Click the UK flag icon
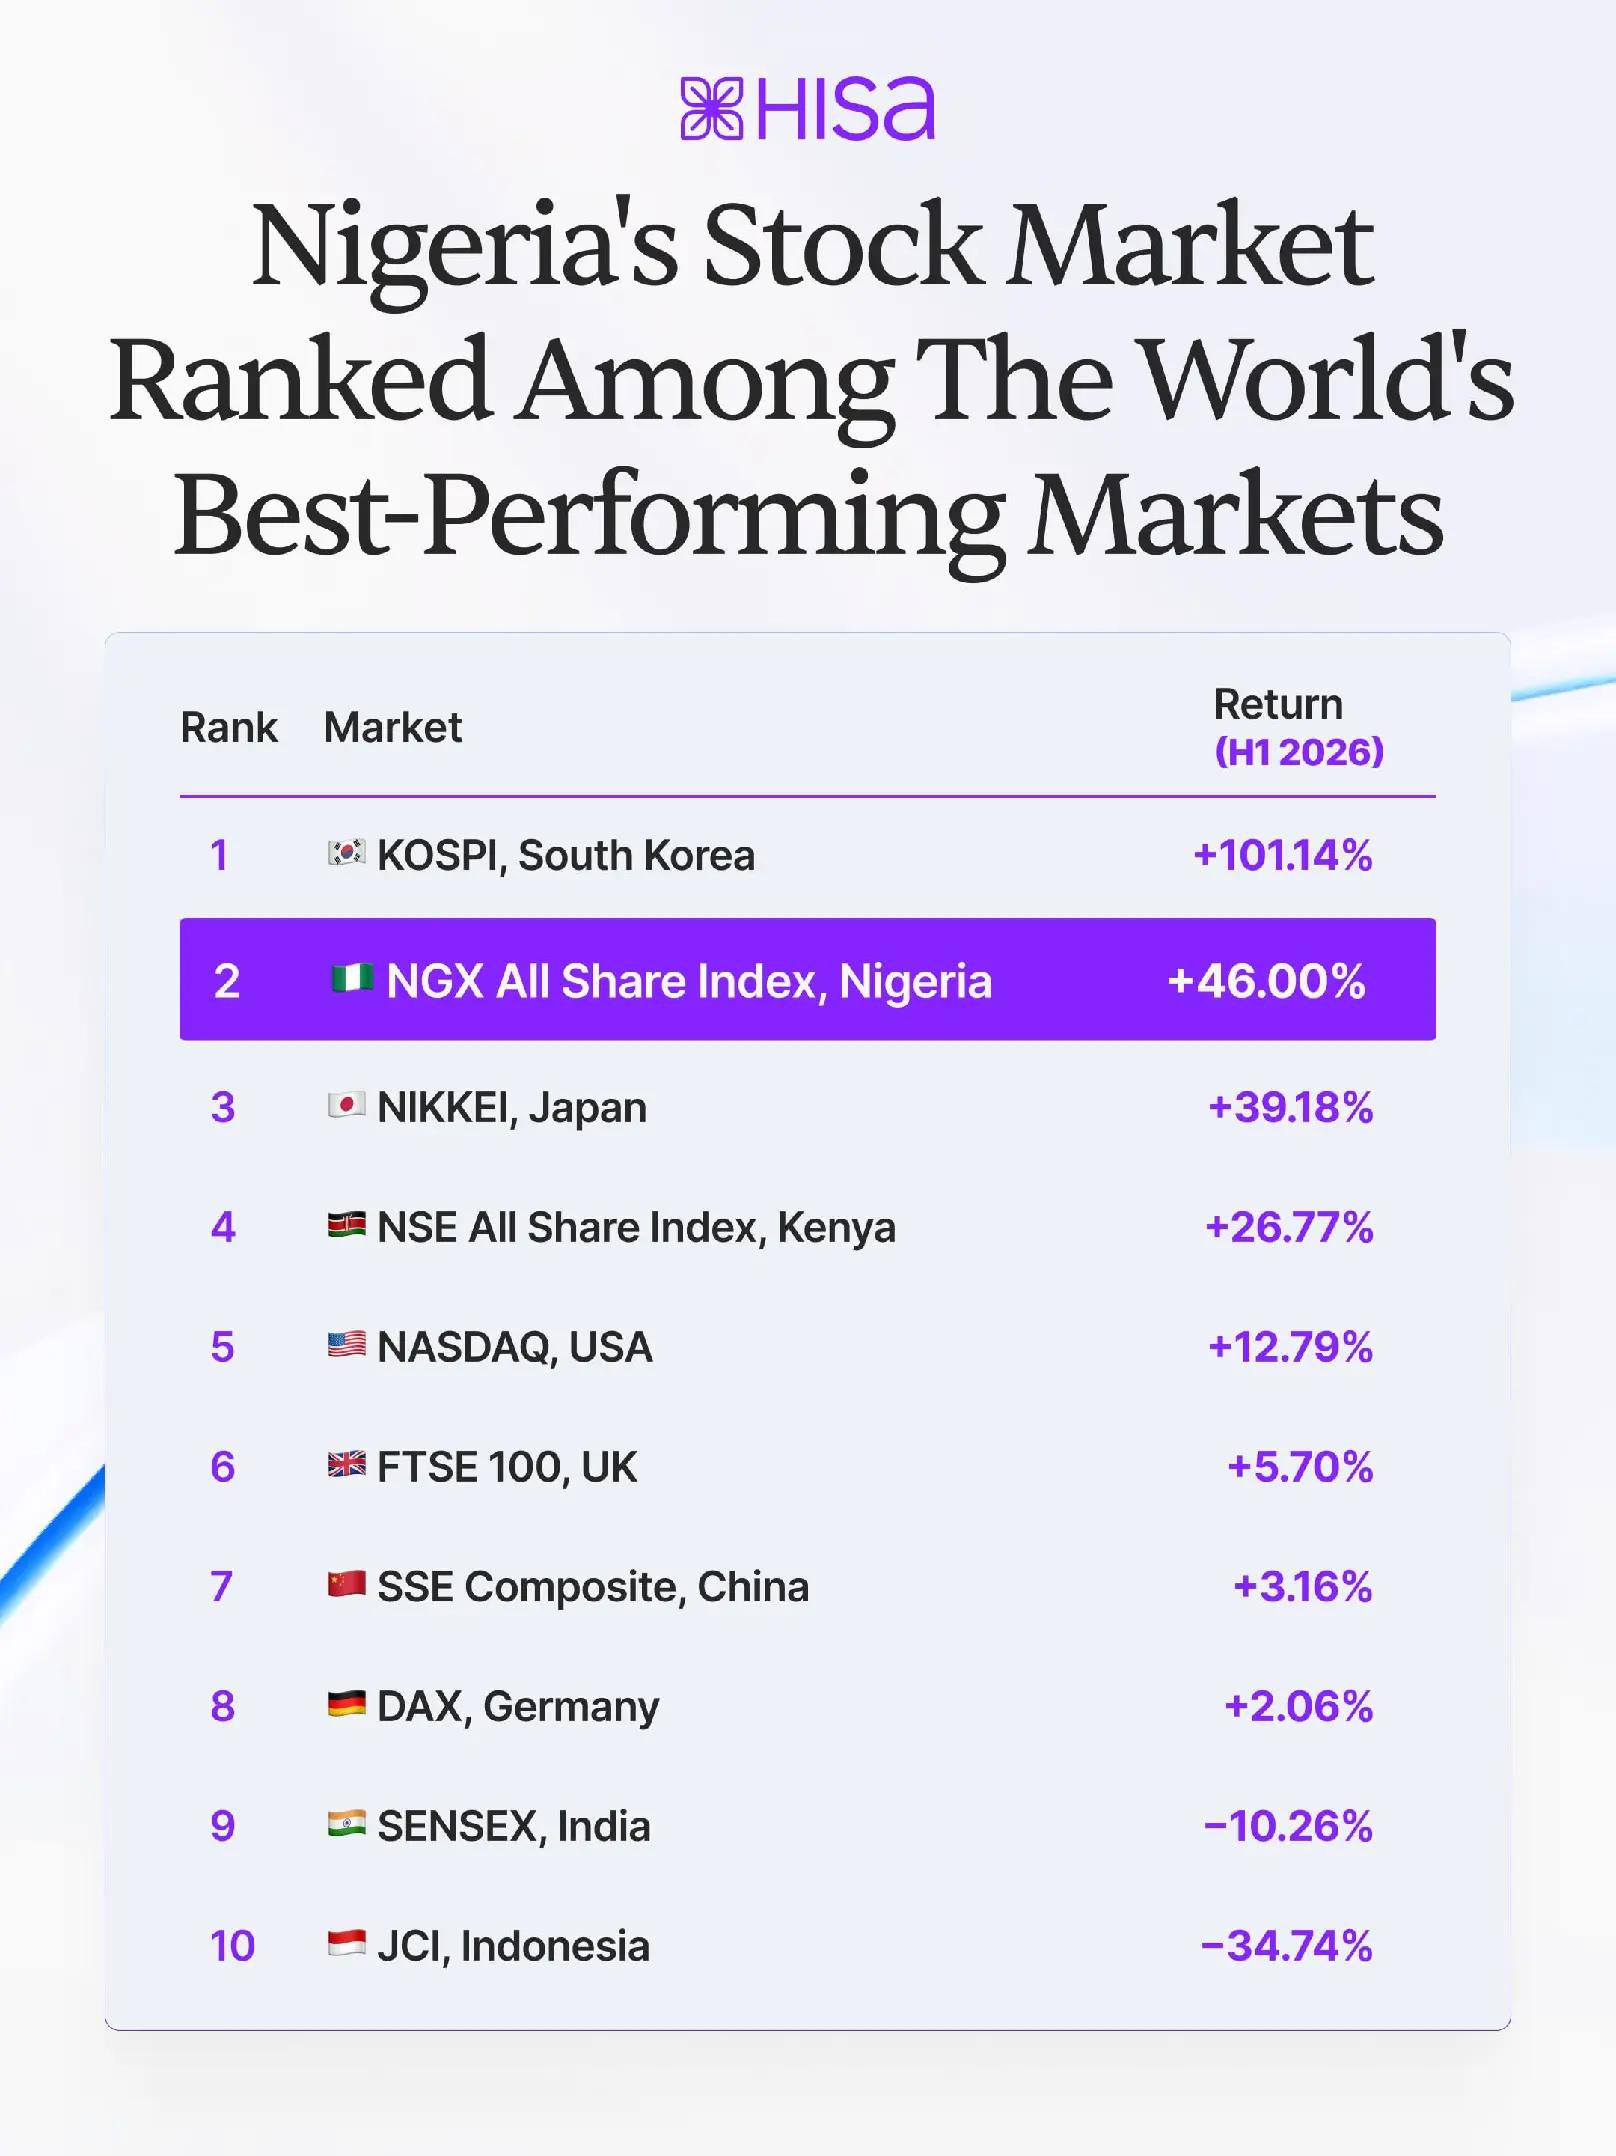 346,1465
